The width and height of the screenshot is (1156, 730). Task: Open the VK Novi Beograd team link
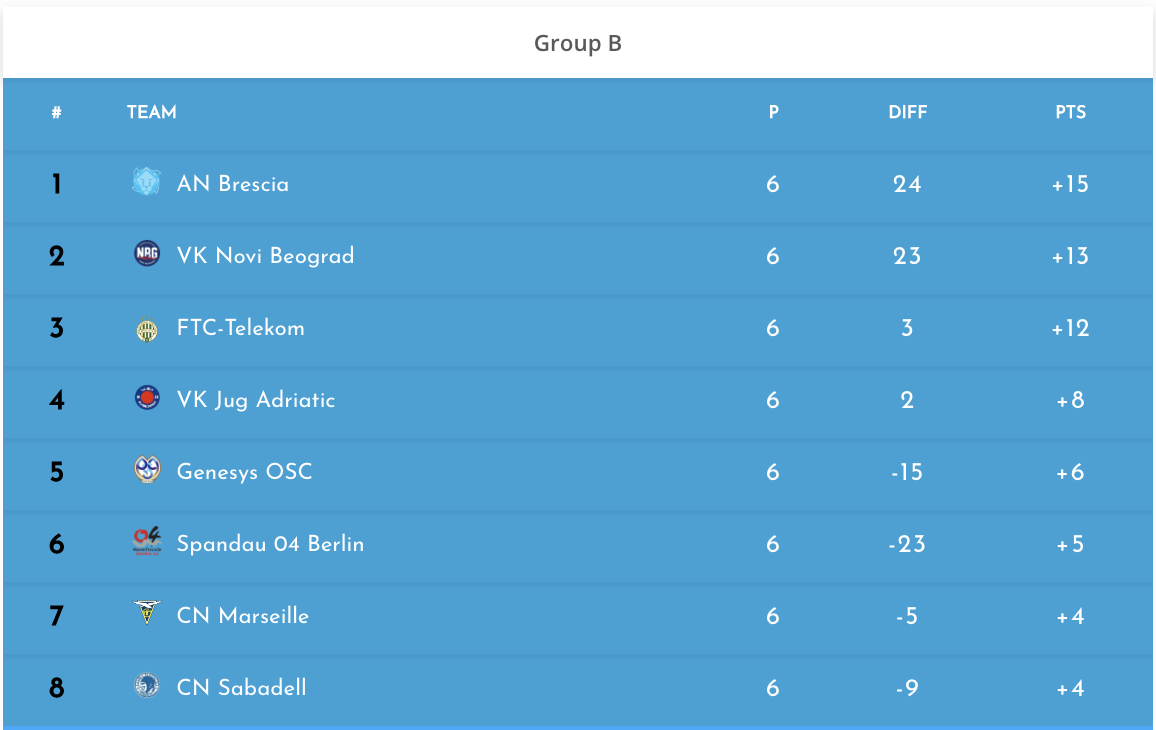point(265,256)
